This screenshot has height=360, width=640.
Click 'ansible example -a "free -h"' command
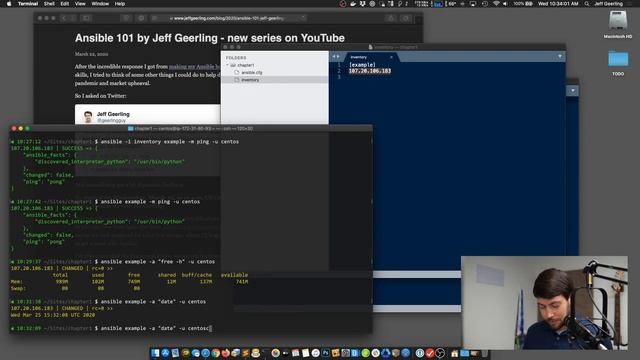(x=158, y=262)
